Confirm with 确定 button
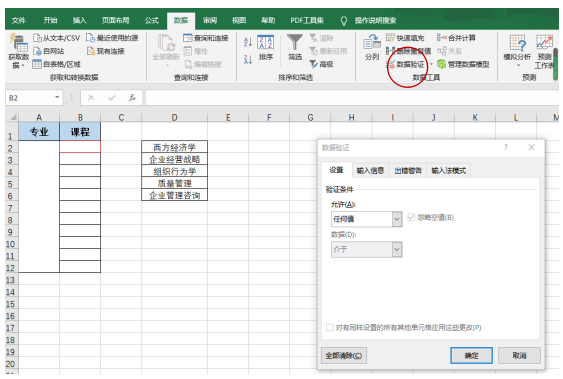Image resolution: width=563 pixels, height=379 pixels. coord(471,356)
